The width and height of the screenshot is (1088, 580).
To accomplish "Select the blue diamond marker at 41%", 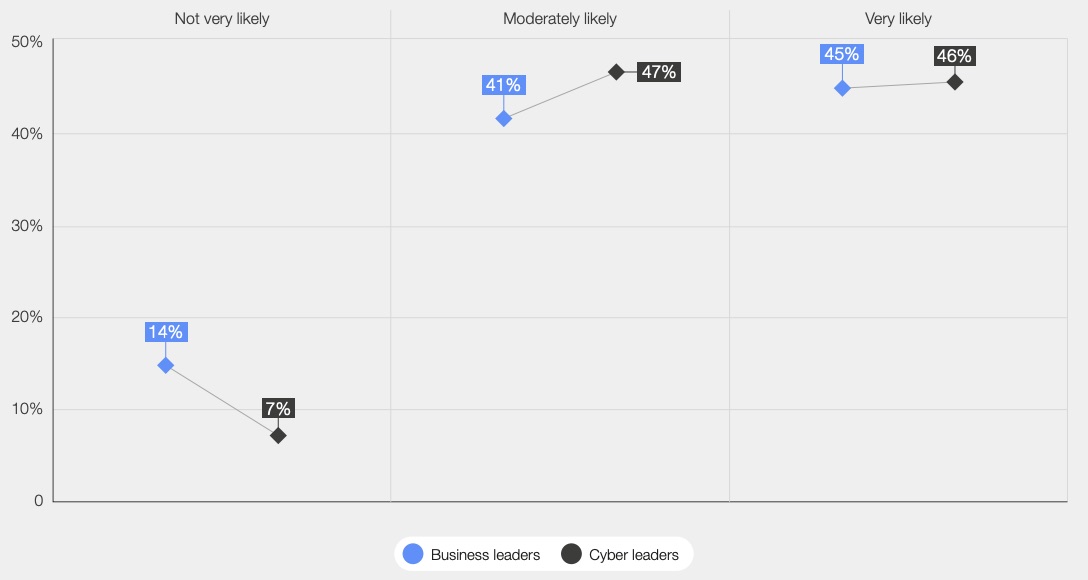I will tap(504, 119).
